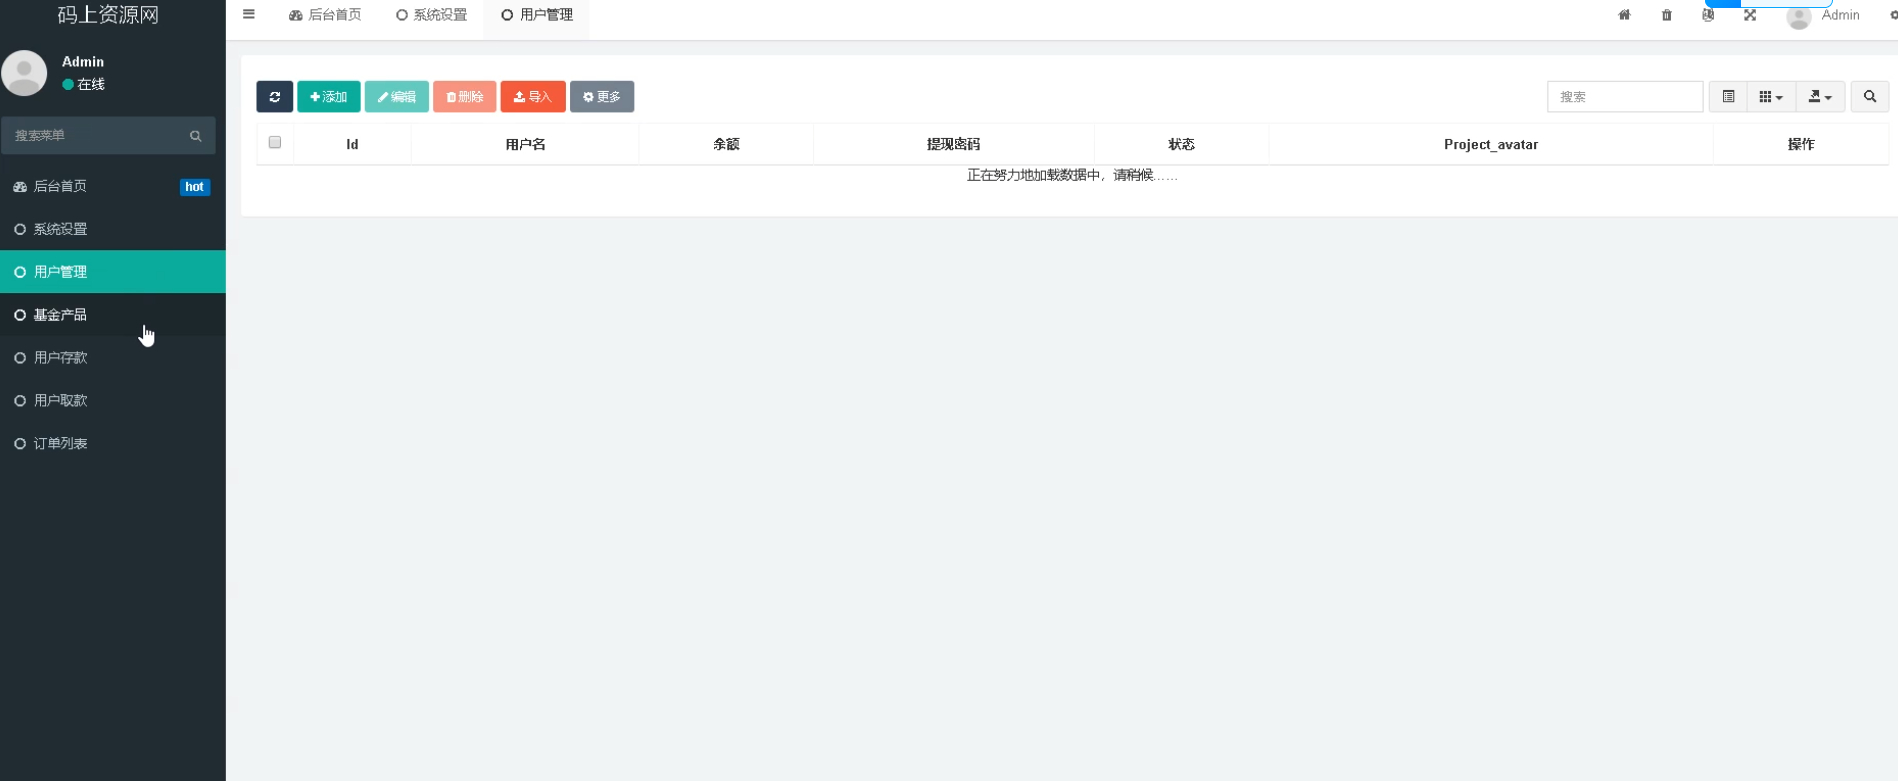
Task: Open 基金产品 in the sidebar menu
Action: [x=60, y=315]
